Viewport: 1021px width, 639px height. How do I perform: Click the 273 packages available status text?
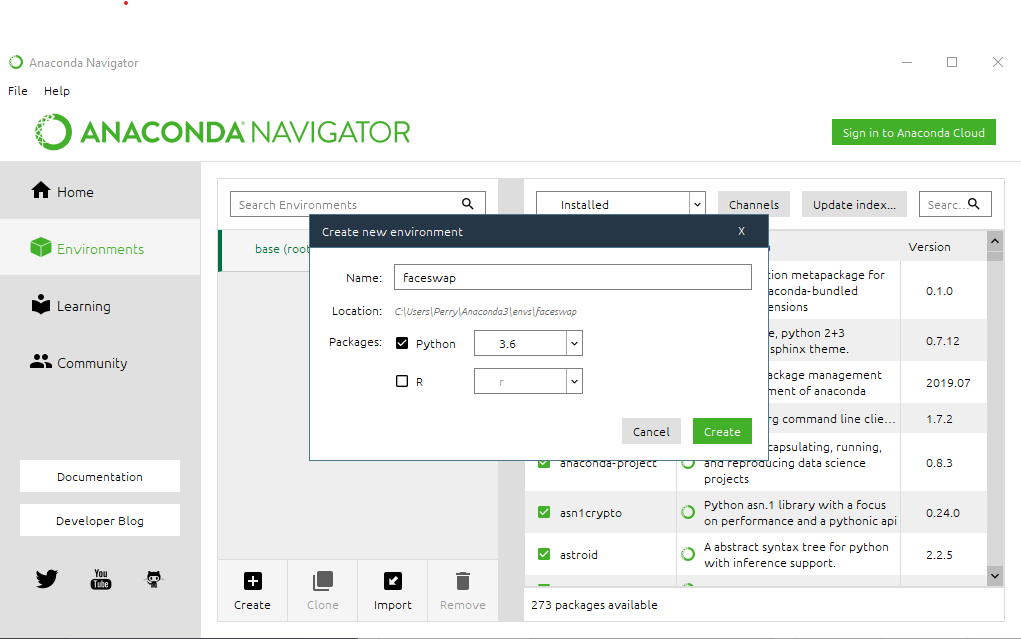pos(594,604)
